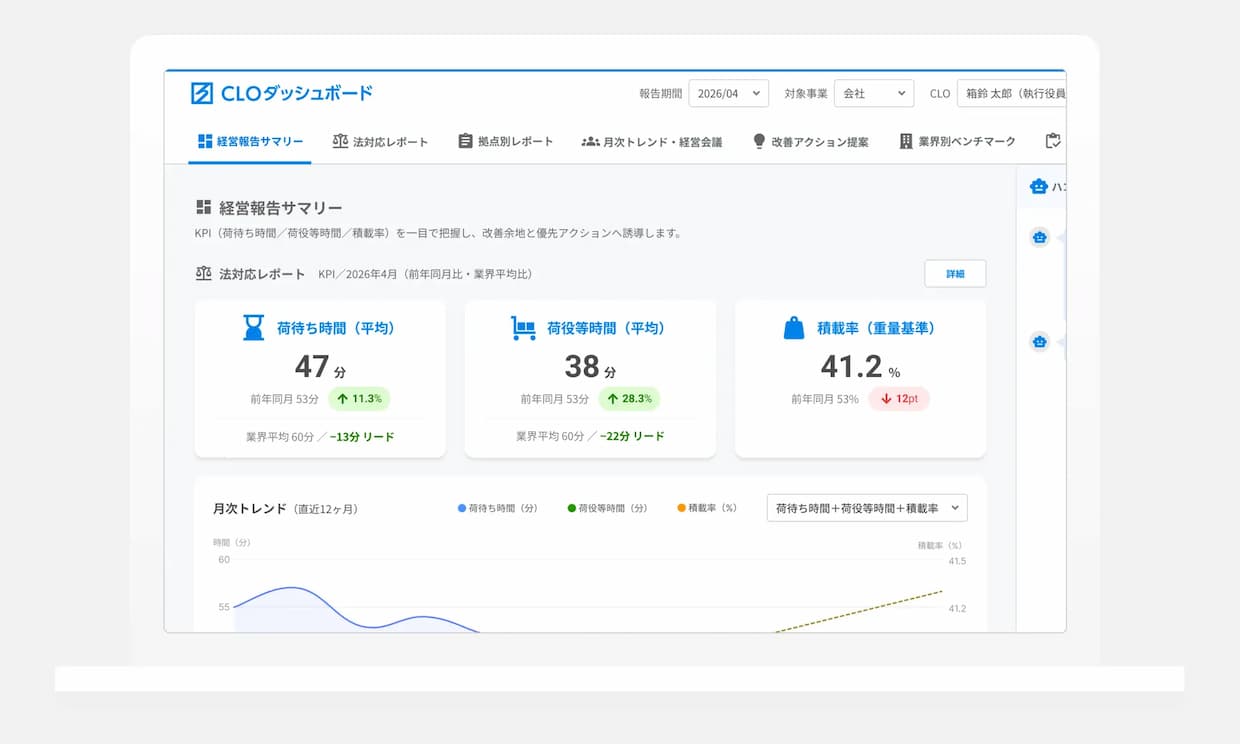Click the clipboard icon on 拠点別レポート tab
1240x744 pixels.
point(465,141)
